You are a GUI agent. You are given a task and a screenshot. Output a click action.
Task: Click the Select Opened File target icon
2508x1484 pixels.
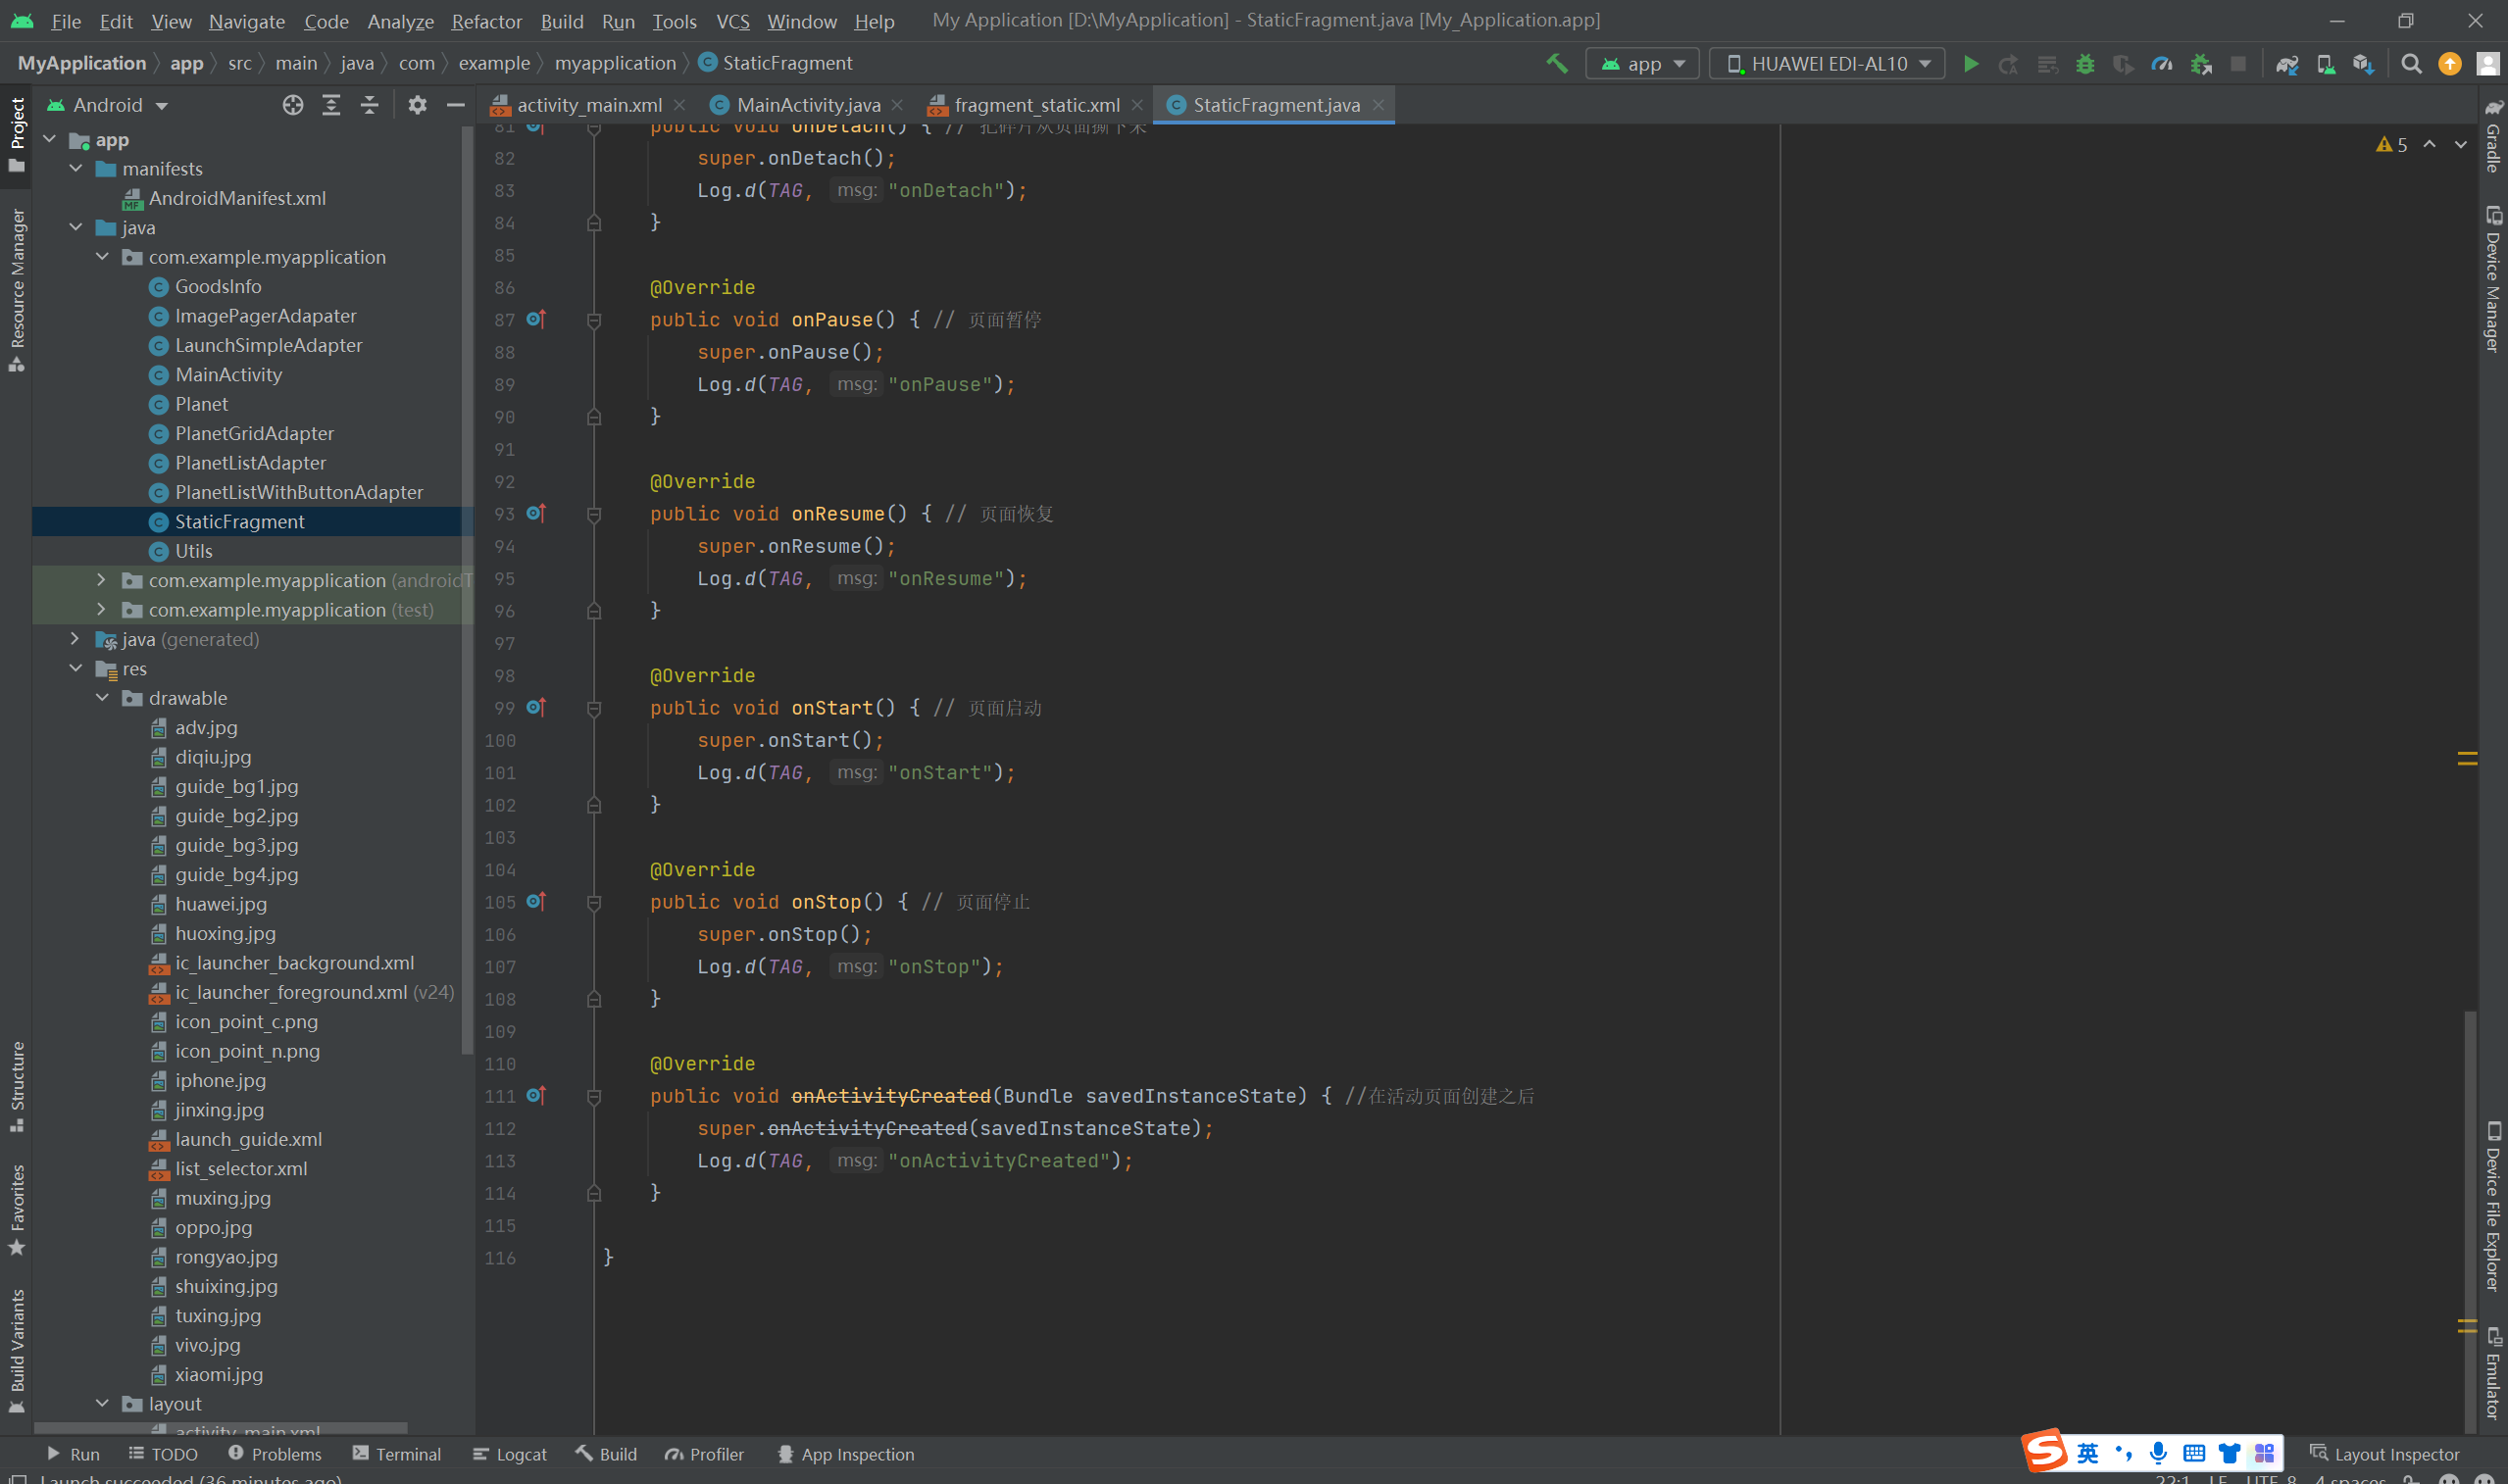[x=292, y=105]
